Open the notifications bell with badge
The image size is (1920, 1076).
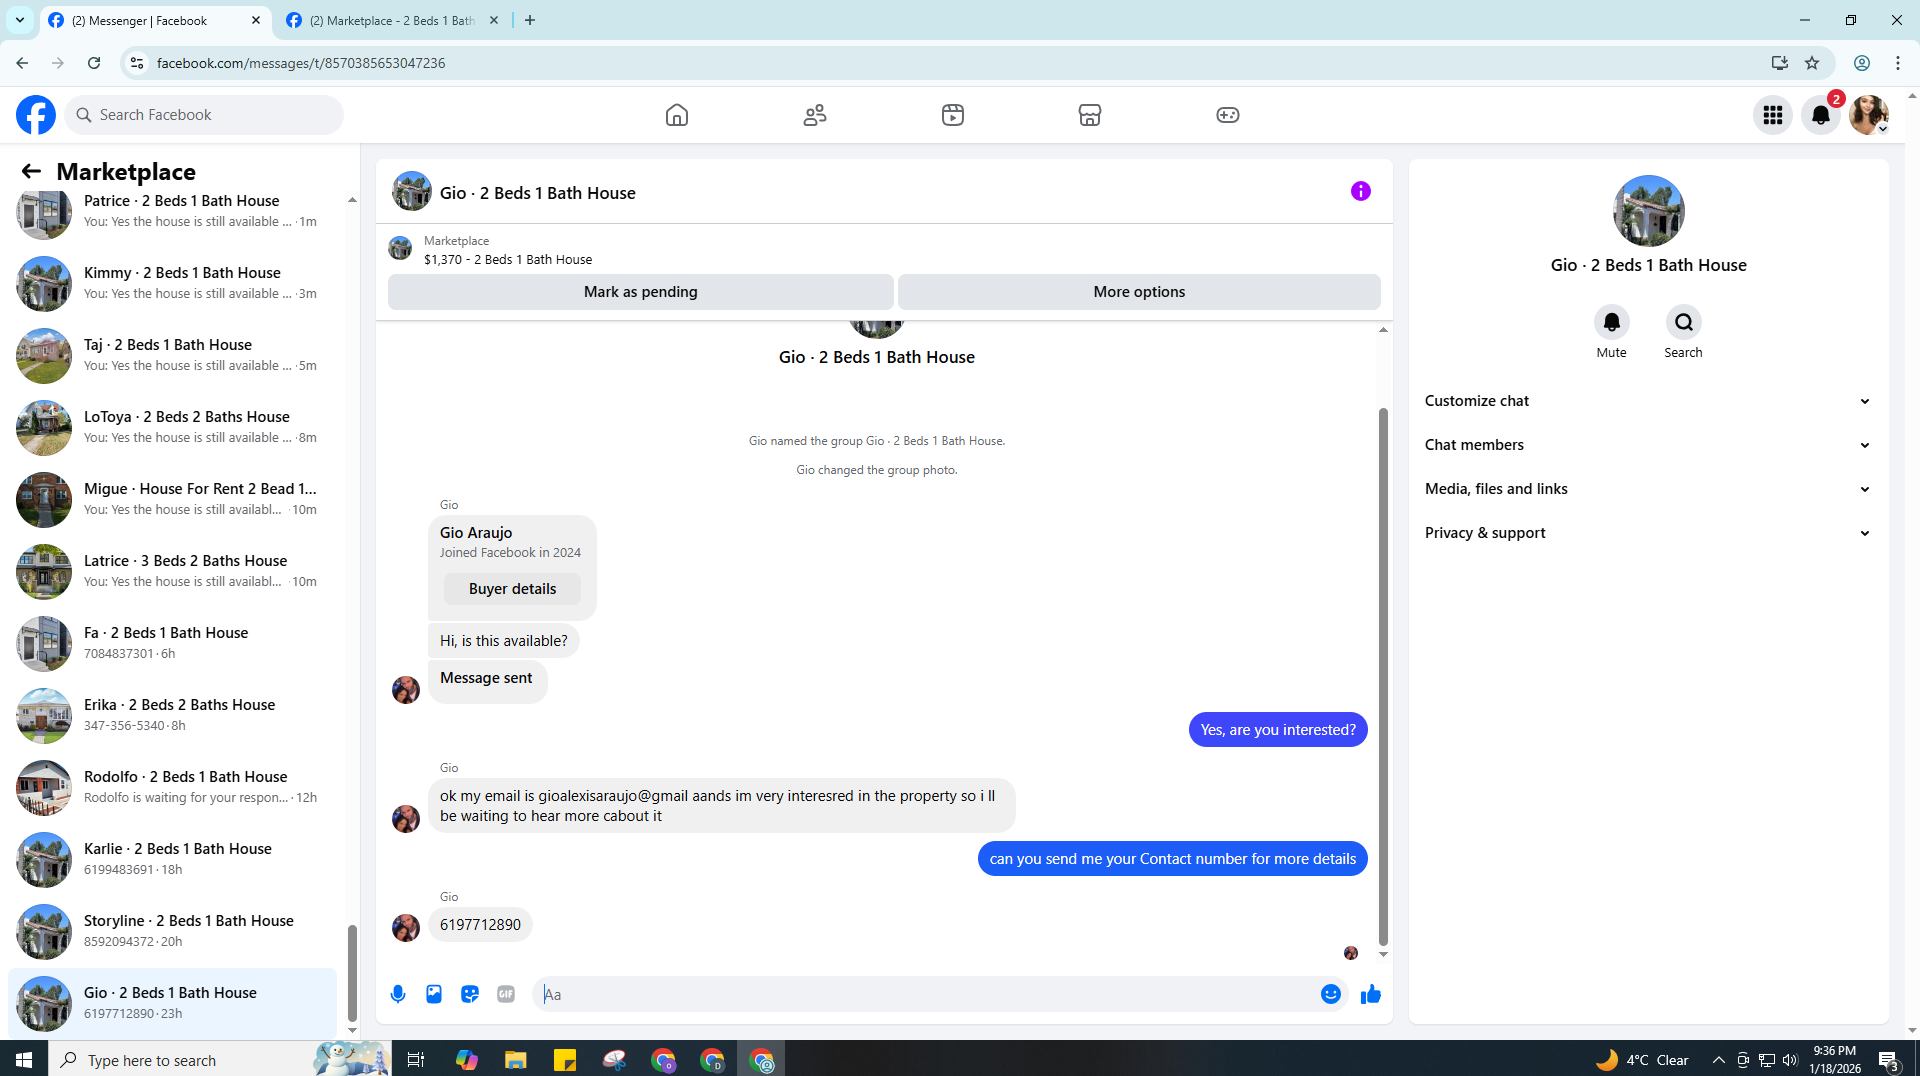[1821, 115]
